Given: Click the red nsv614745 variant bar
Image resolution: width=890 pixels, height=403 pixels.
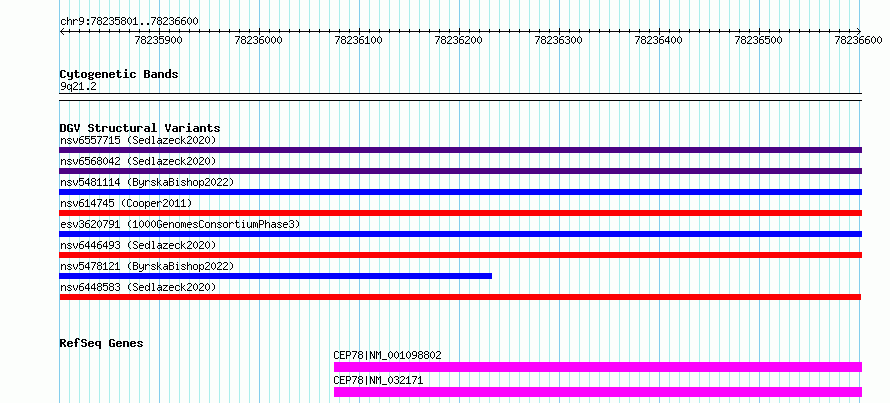Looking at the screenshot, I should click(x=460, y=213).
